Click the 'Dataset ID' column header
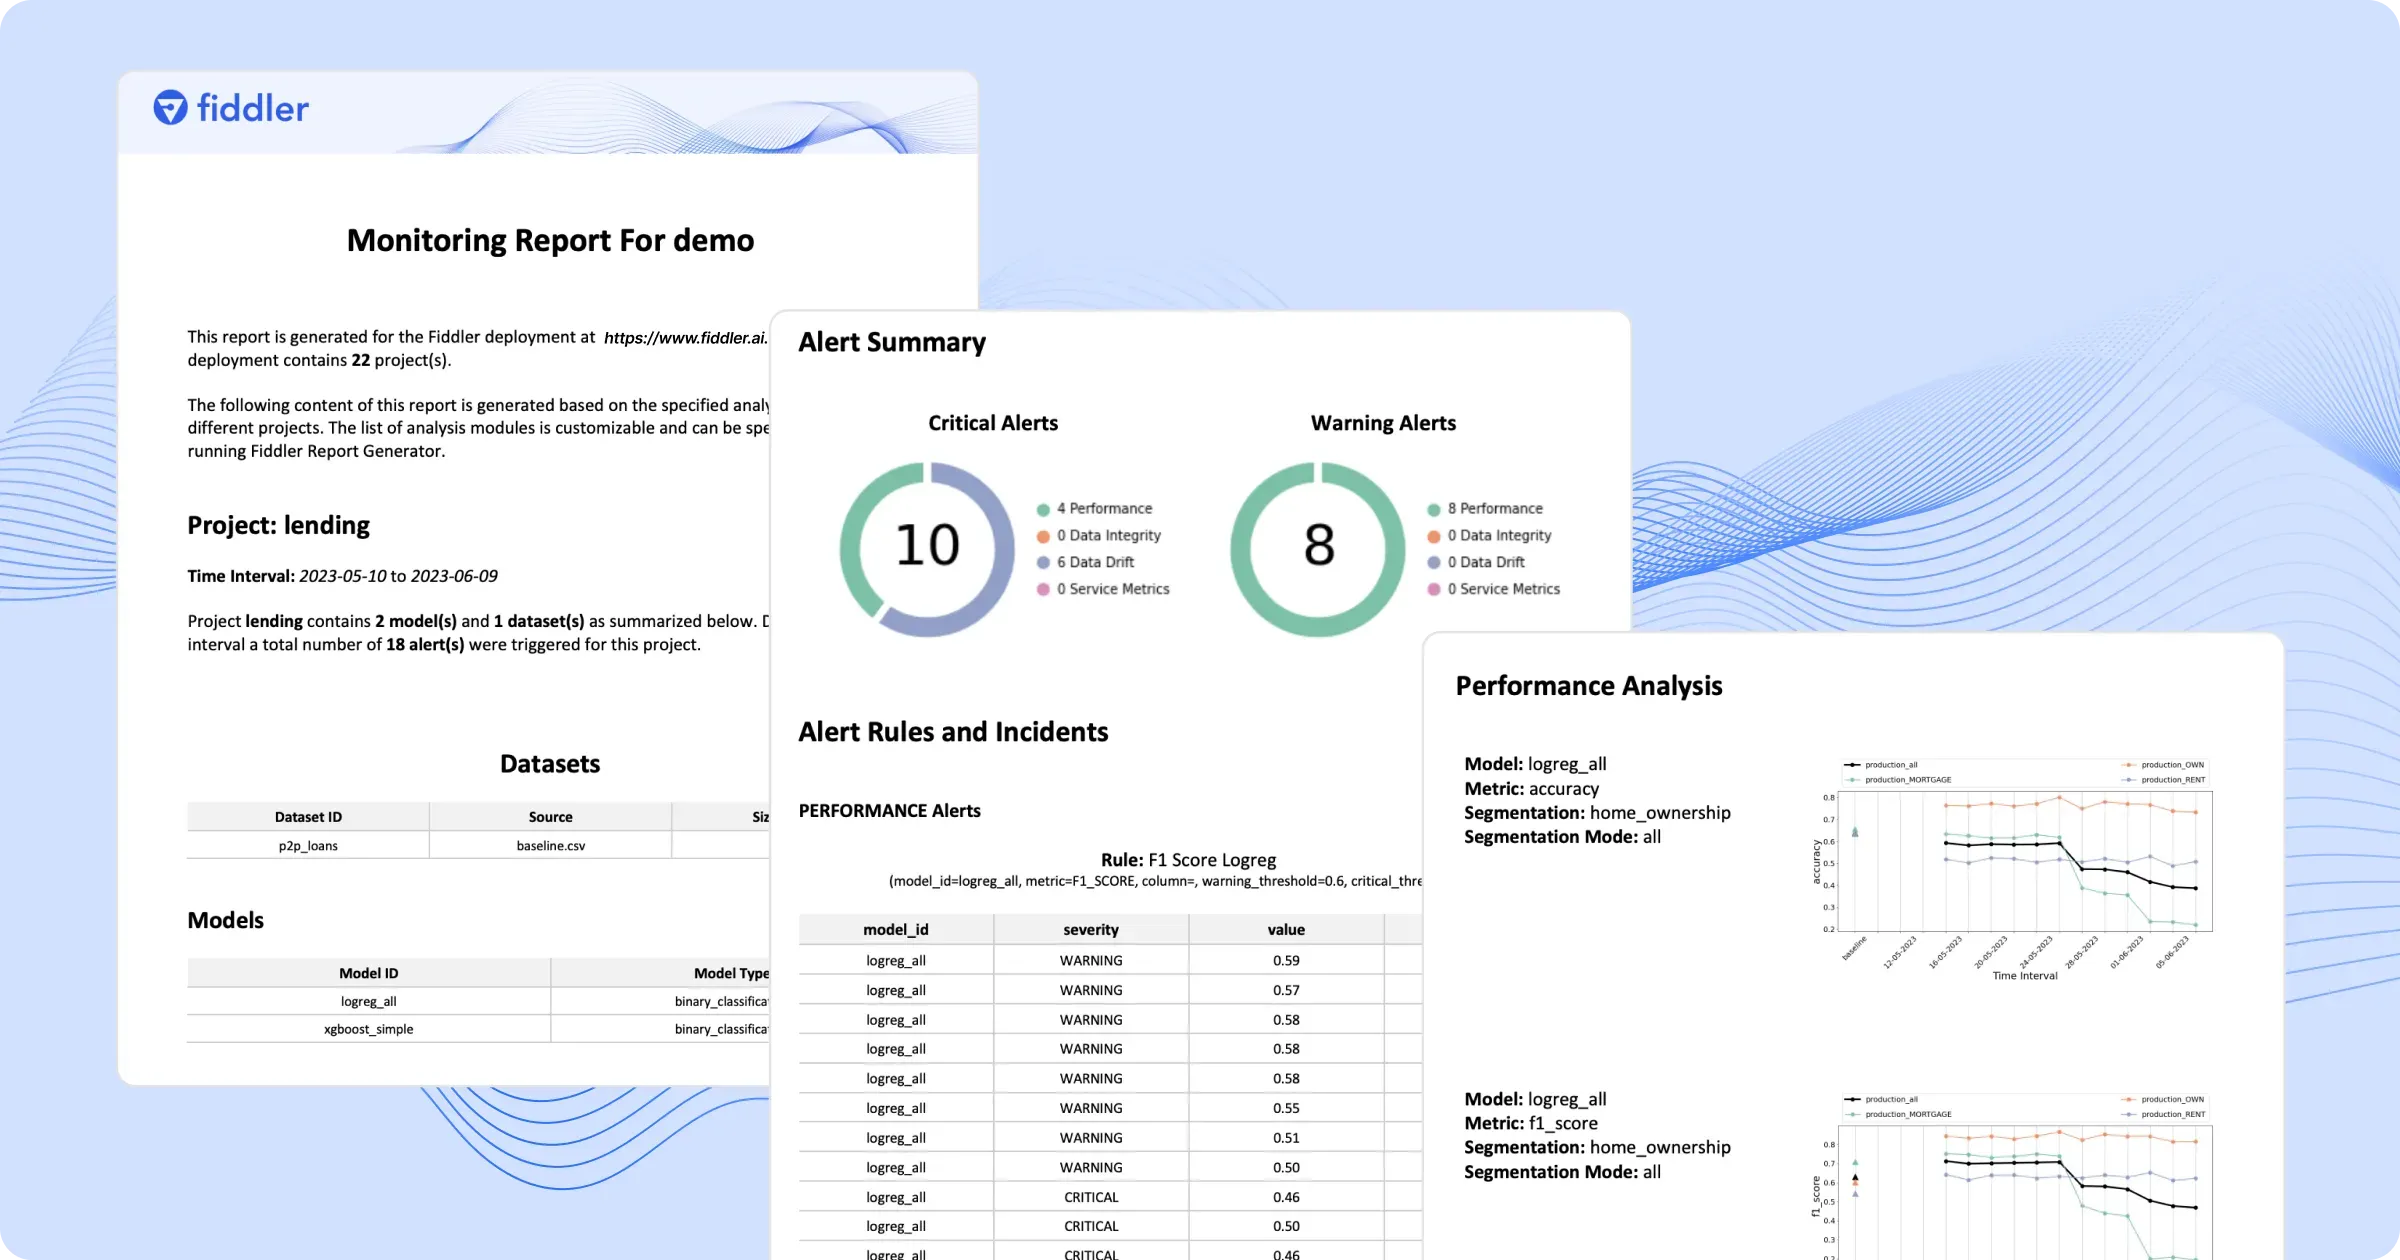 (308, 817)
